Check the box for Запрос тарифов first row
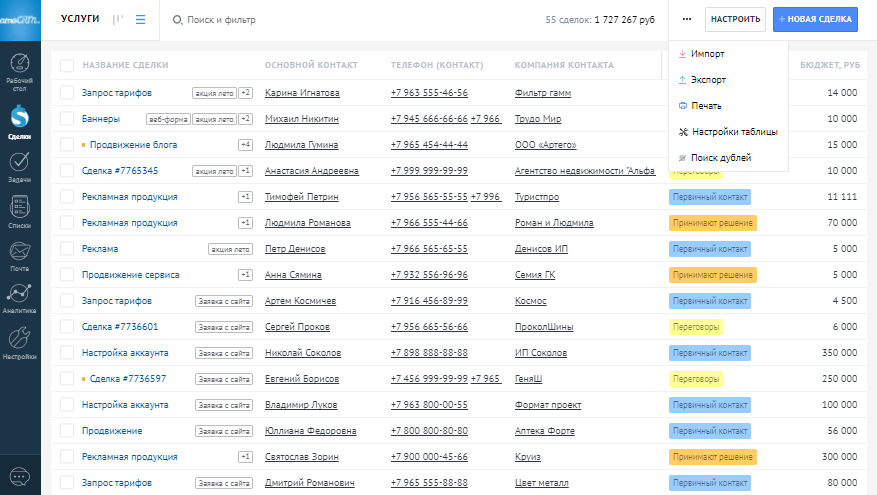877x495 pixels. 67,93
